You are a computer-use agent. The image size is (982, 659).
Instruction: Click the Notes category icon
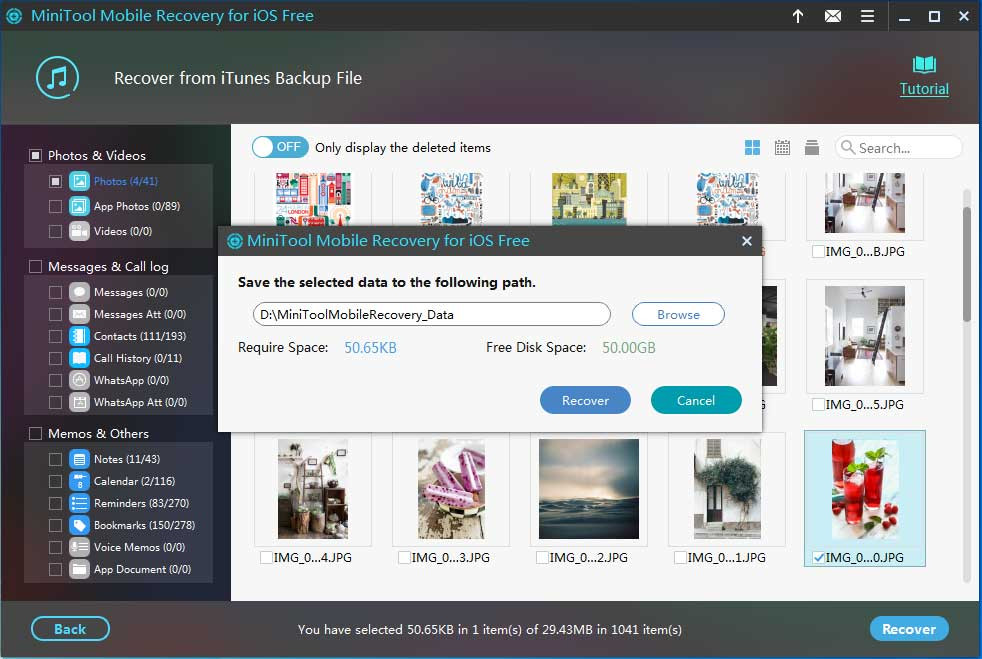coord(79,459)
